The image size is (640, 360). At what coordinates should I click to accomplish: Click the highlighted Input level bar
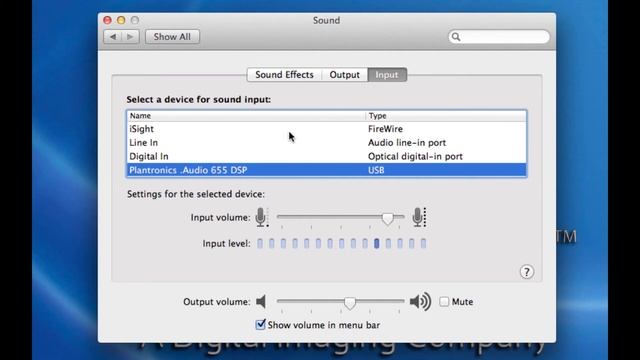coord(377,244)
